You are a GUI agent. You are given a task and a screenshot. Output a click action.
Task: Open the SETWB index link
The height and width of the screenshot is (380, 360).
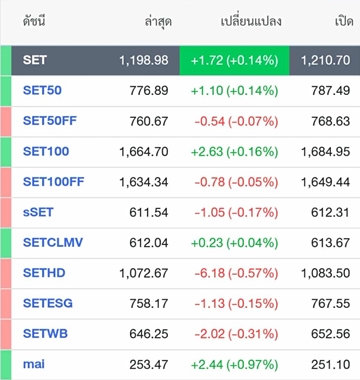45,333
